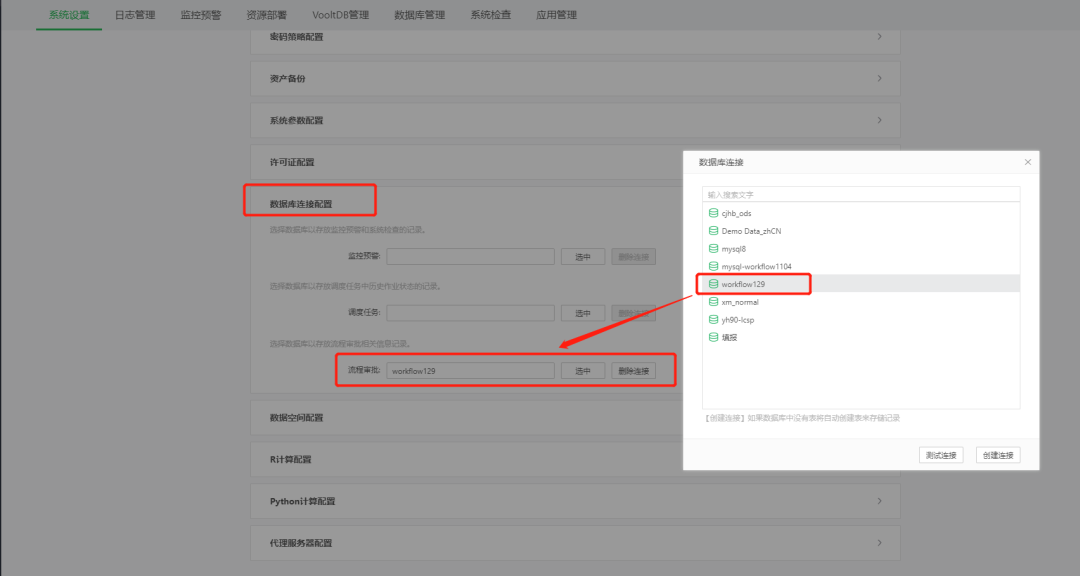Open the 系统检查 tab
This screenshot has height=576, width=1080.
click(490, 14)
